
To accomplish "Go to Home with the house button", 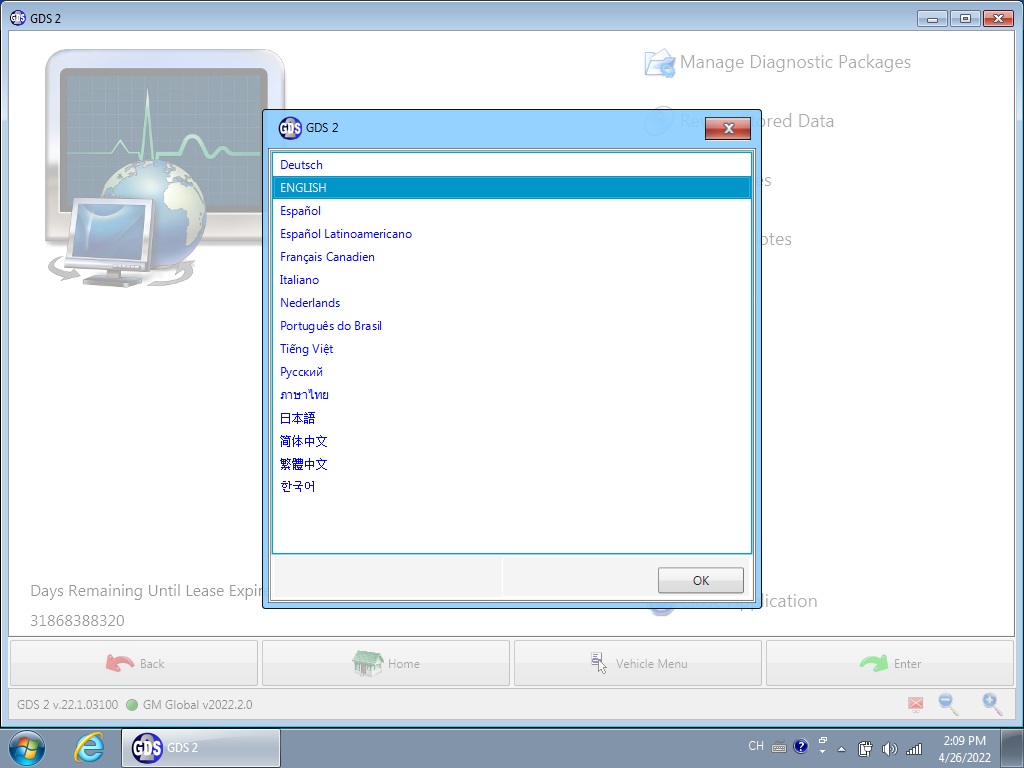I will (x=386, y=663).
